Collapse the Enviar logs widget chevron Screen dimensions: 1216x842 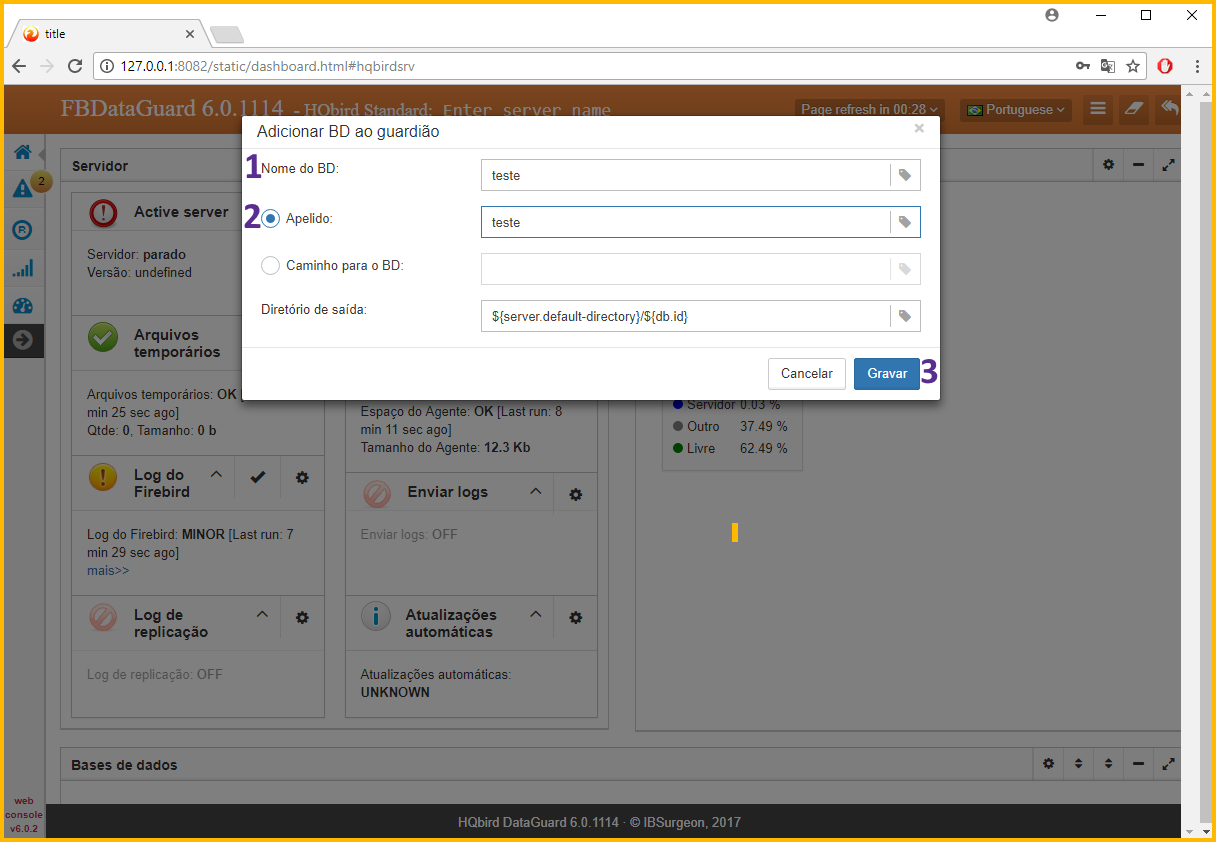(535, 490)
